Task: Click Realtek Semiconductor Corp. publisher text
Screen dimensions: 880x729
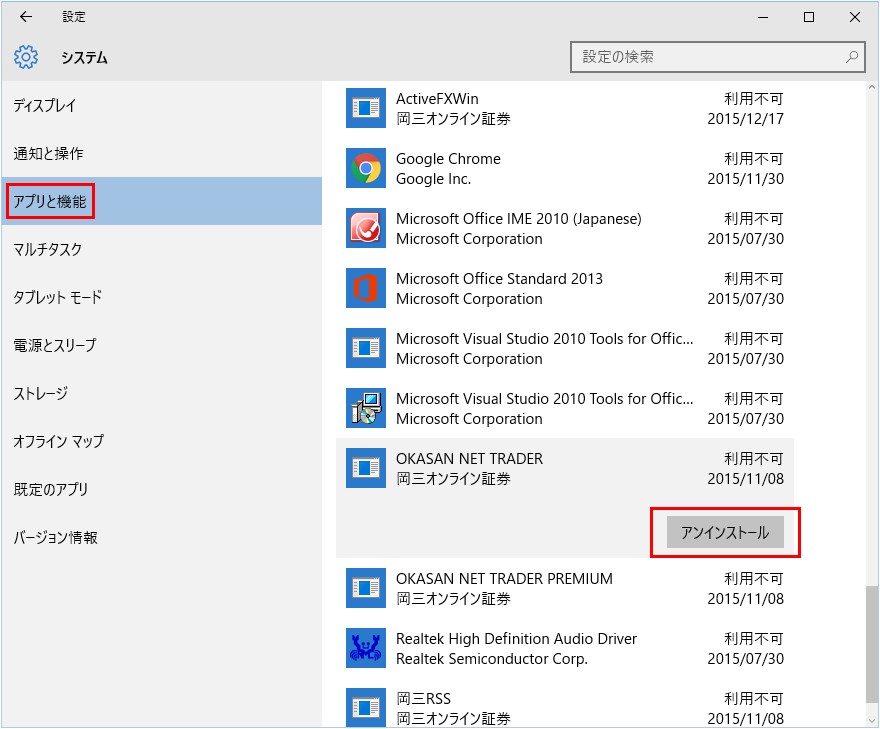Action: click(x=492, y=659)
